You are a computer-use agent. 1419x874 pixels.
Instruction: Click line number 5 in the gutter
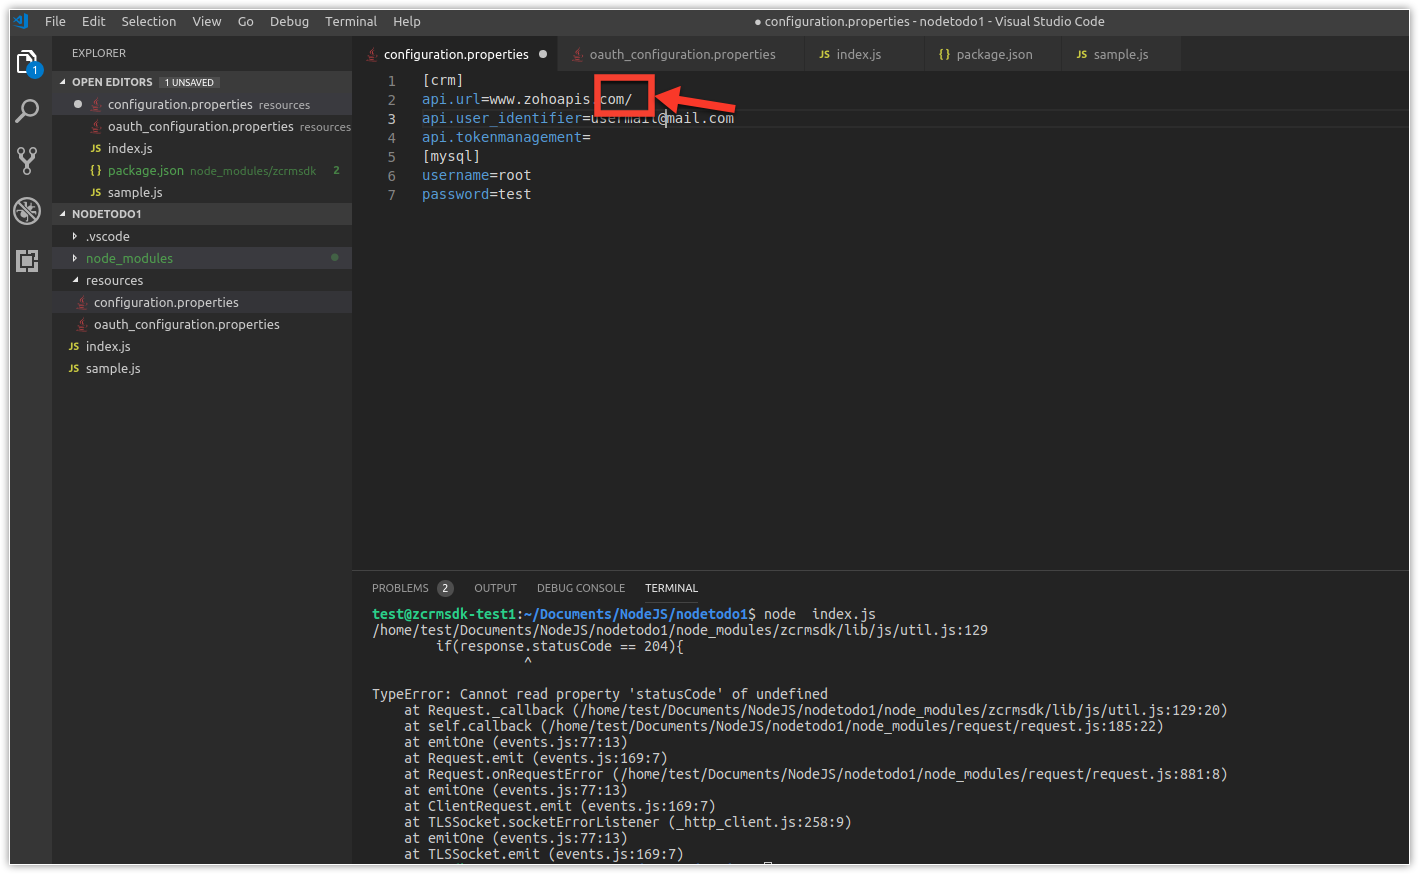[x=392, y=156]
